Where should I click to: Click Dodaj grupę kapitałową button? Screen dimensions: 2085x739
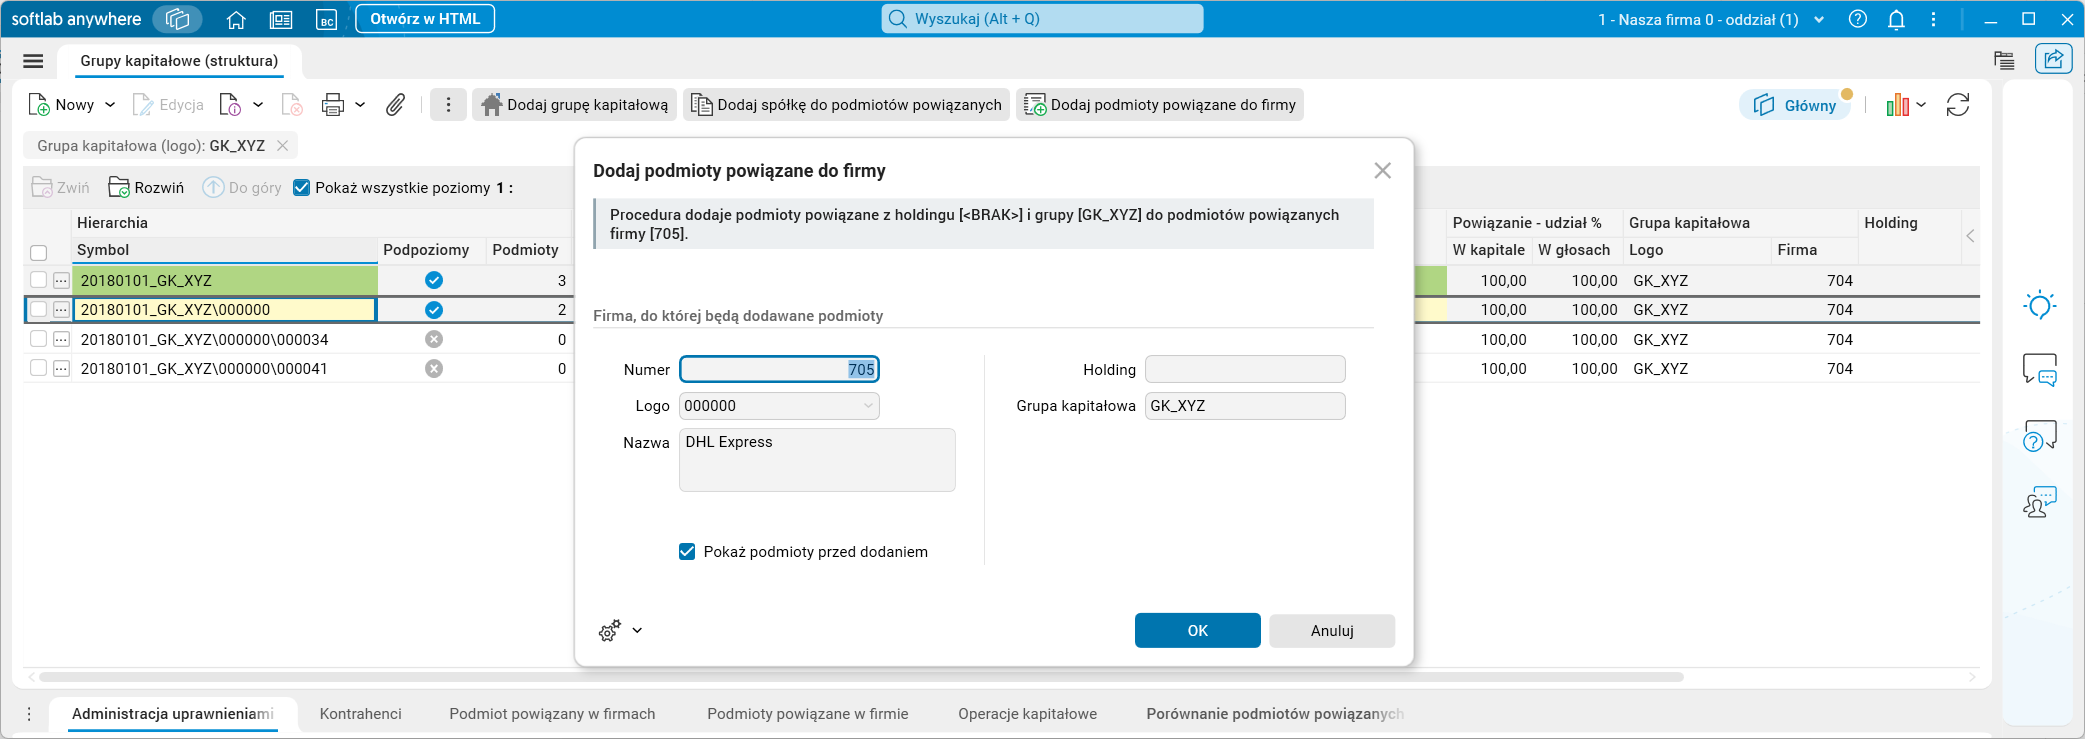(575, 105)
